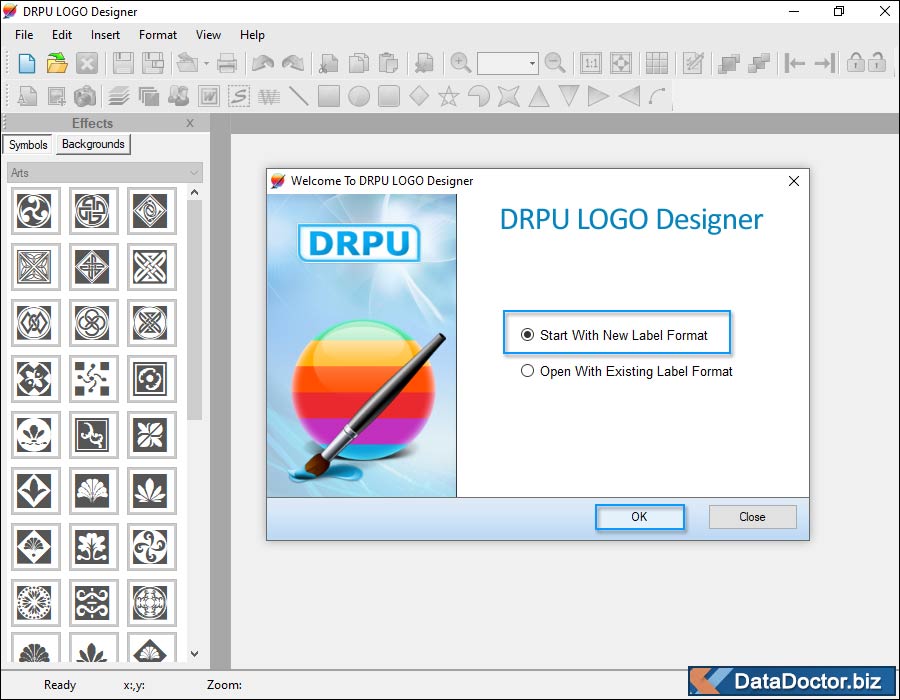Image resolution: width=900 pixels, height=700 pixels.
Task: Click the align-right arrow icon
Action: click(825, 63)
